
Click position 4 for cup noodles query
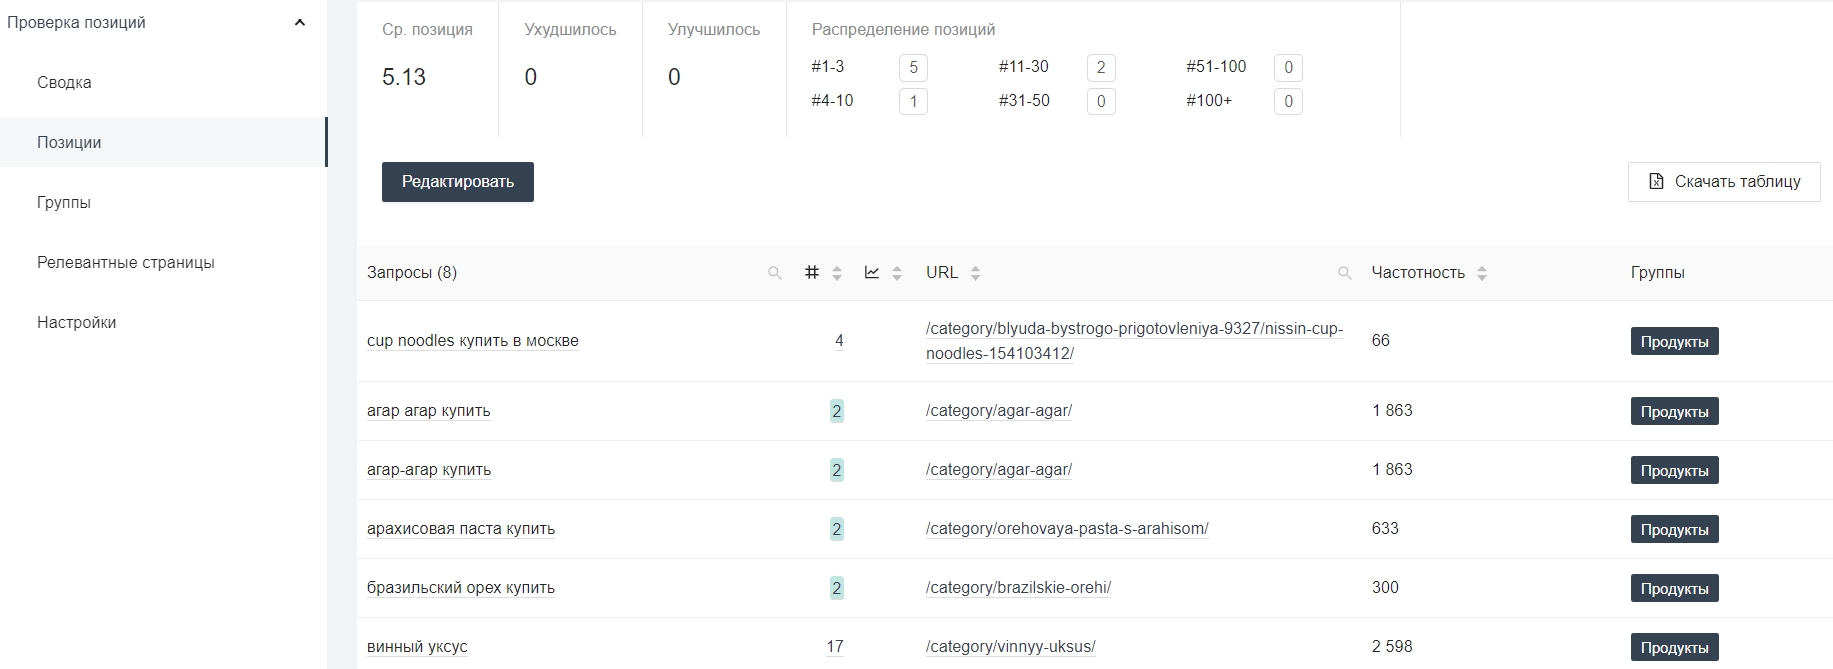tap(839, 341)
